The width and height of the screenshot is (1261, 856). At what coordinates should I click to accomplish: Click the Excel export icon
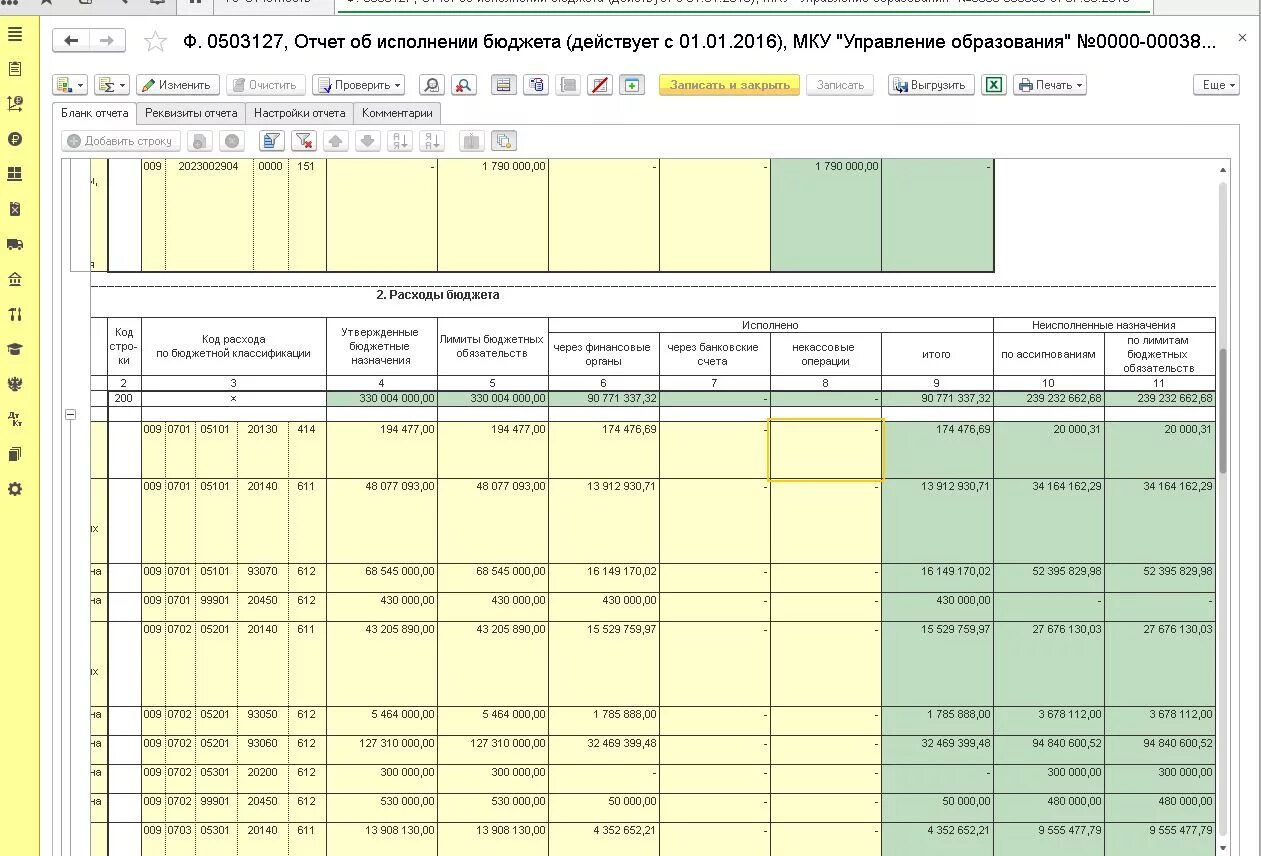(x=993, y=85)
